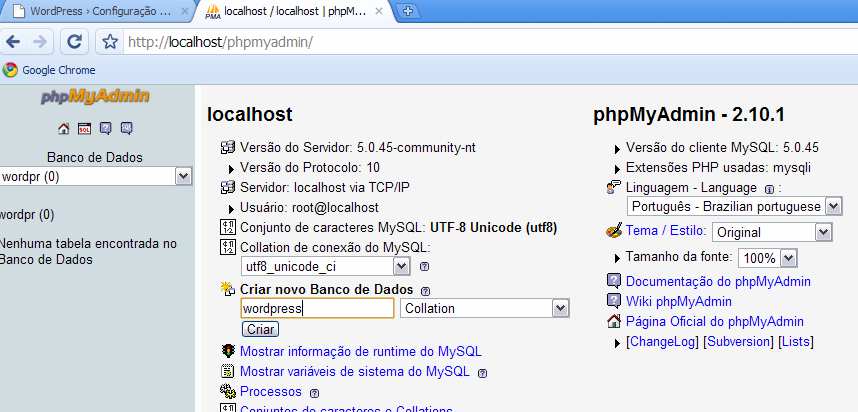Open Banco de Dados dropdown showing wordpr (0)

pos(95,176)
